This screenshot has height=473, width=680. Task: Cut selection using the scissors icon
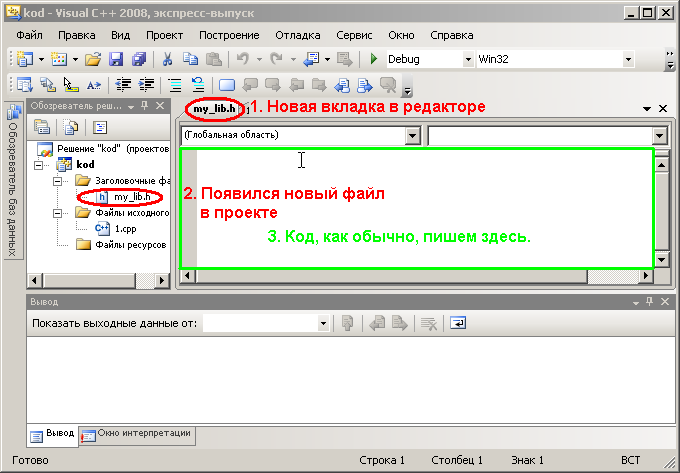click(x=167, y=59)
